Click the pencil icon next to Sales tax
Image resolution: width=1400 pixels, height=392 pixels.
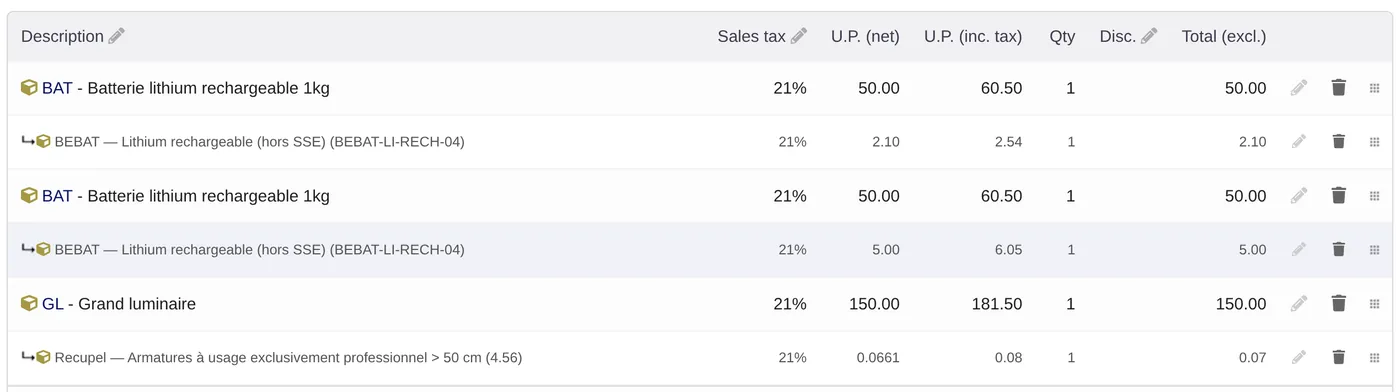coord(799,36)
